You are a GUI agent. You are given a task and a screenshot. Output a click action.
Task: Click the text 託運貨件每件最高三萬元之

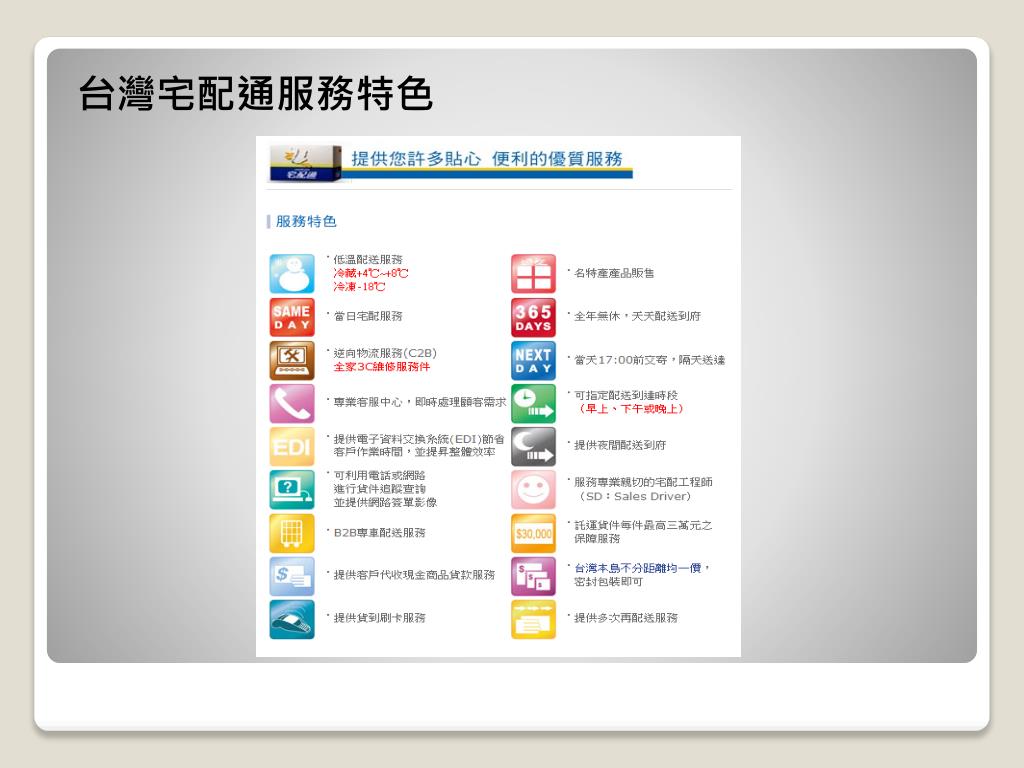(643, 525)
